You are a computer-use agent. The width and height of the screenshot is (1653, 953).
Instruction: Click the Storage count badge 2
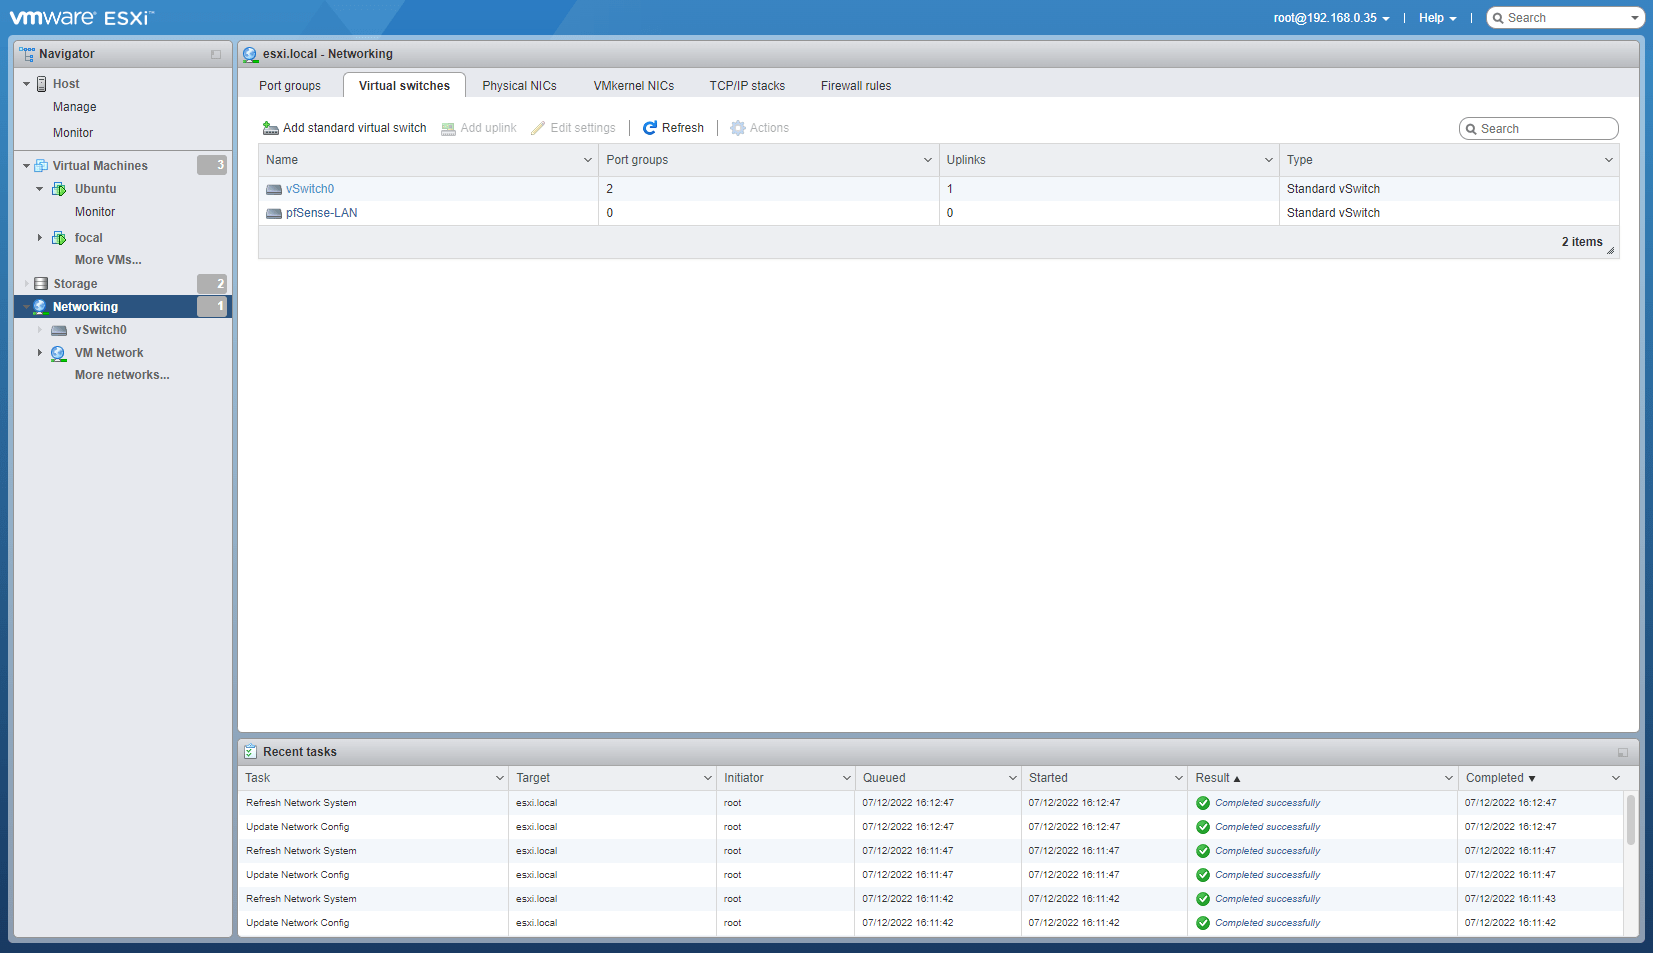(x=212, y=284)
